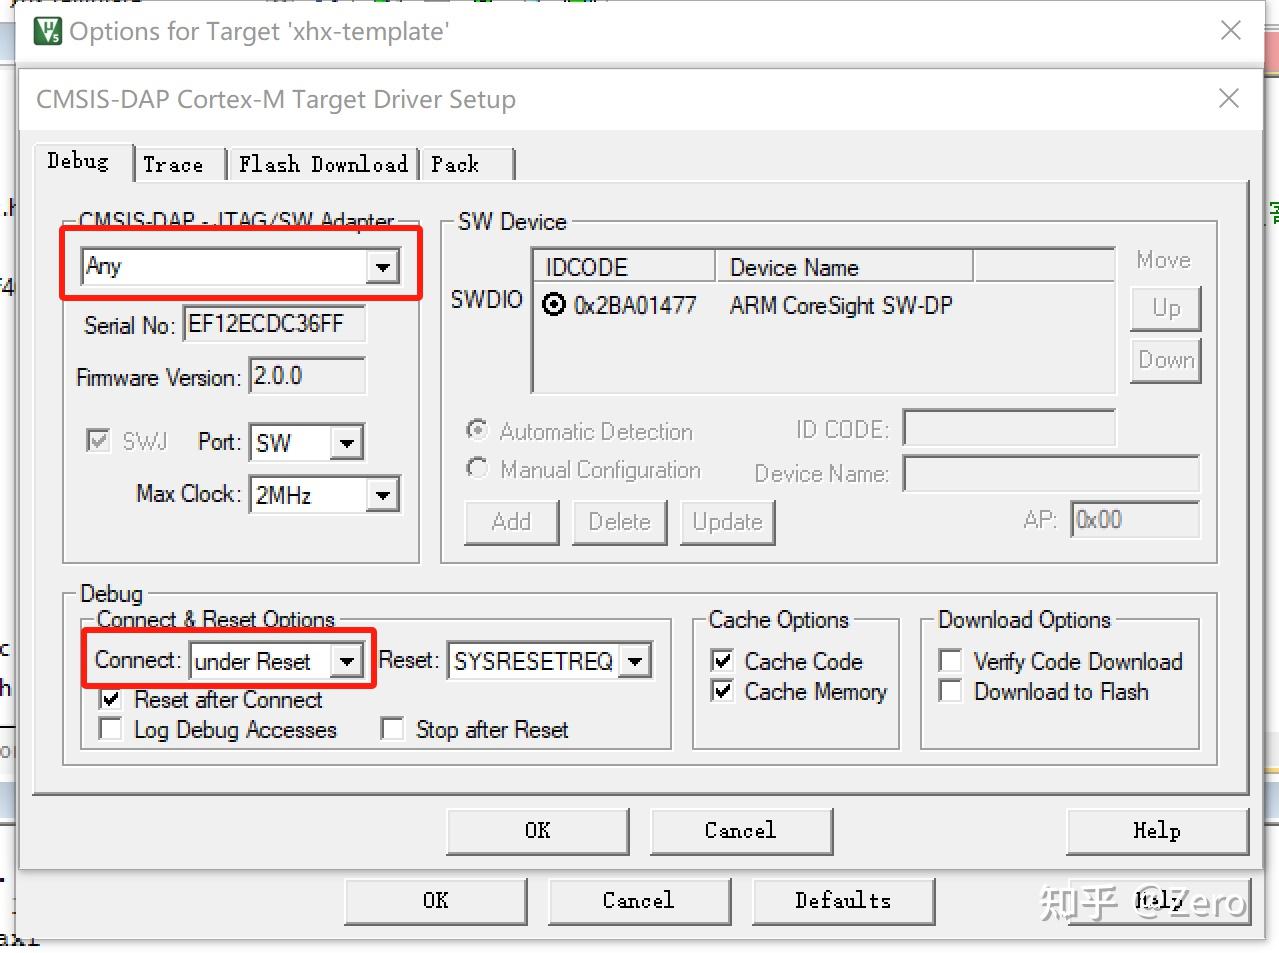Click the Defaults button
The image size is (1279, 953).
point(843,900)
